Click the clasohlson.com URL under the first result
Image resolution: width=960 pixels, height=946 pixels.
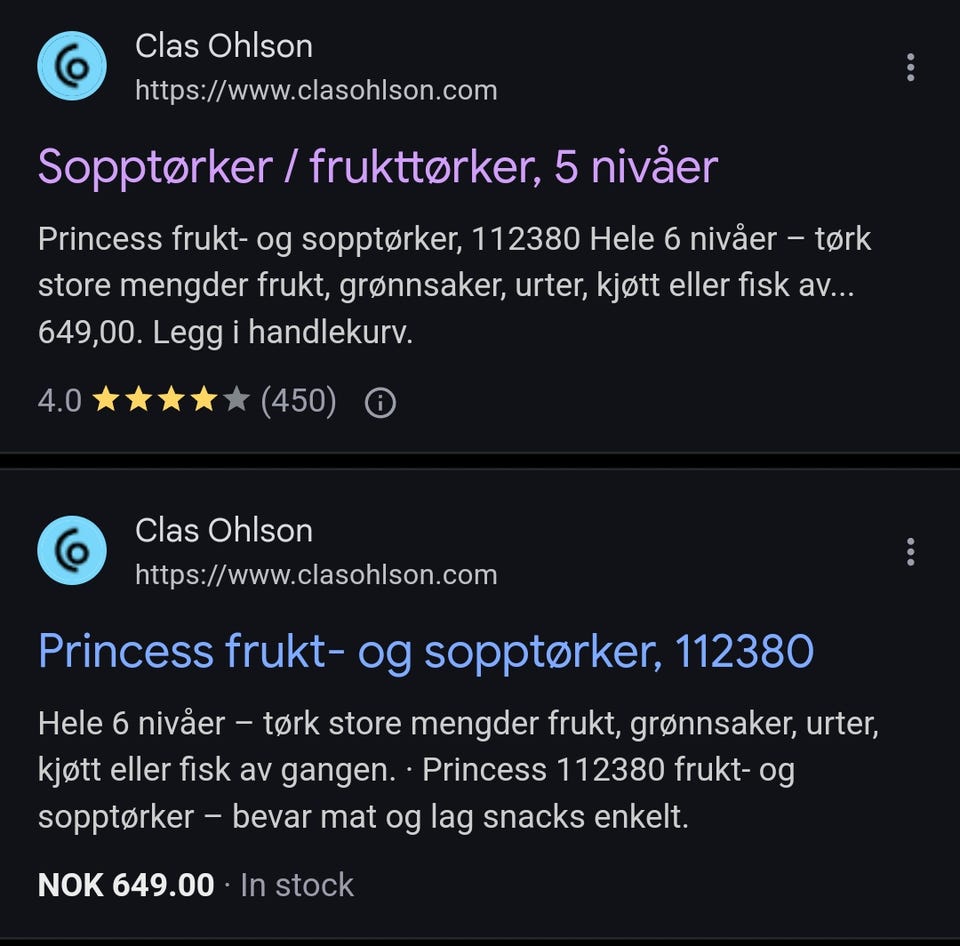pos(317,90)
